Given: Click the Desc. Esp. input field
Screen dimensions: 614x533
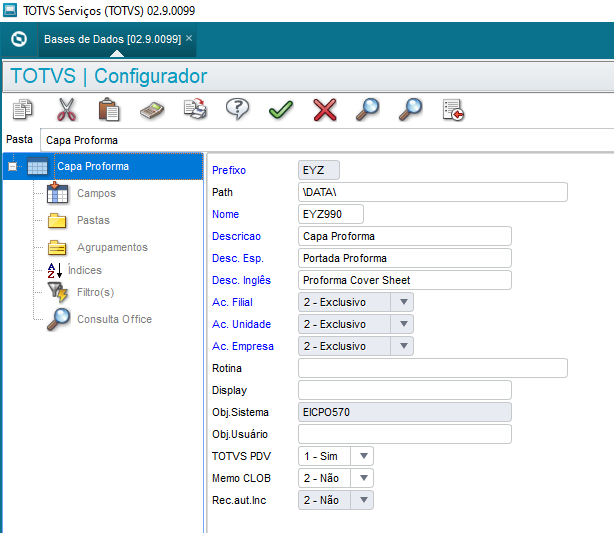Looking at the screenshot, I should (405, 258).
